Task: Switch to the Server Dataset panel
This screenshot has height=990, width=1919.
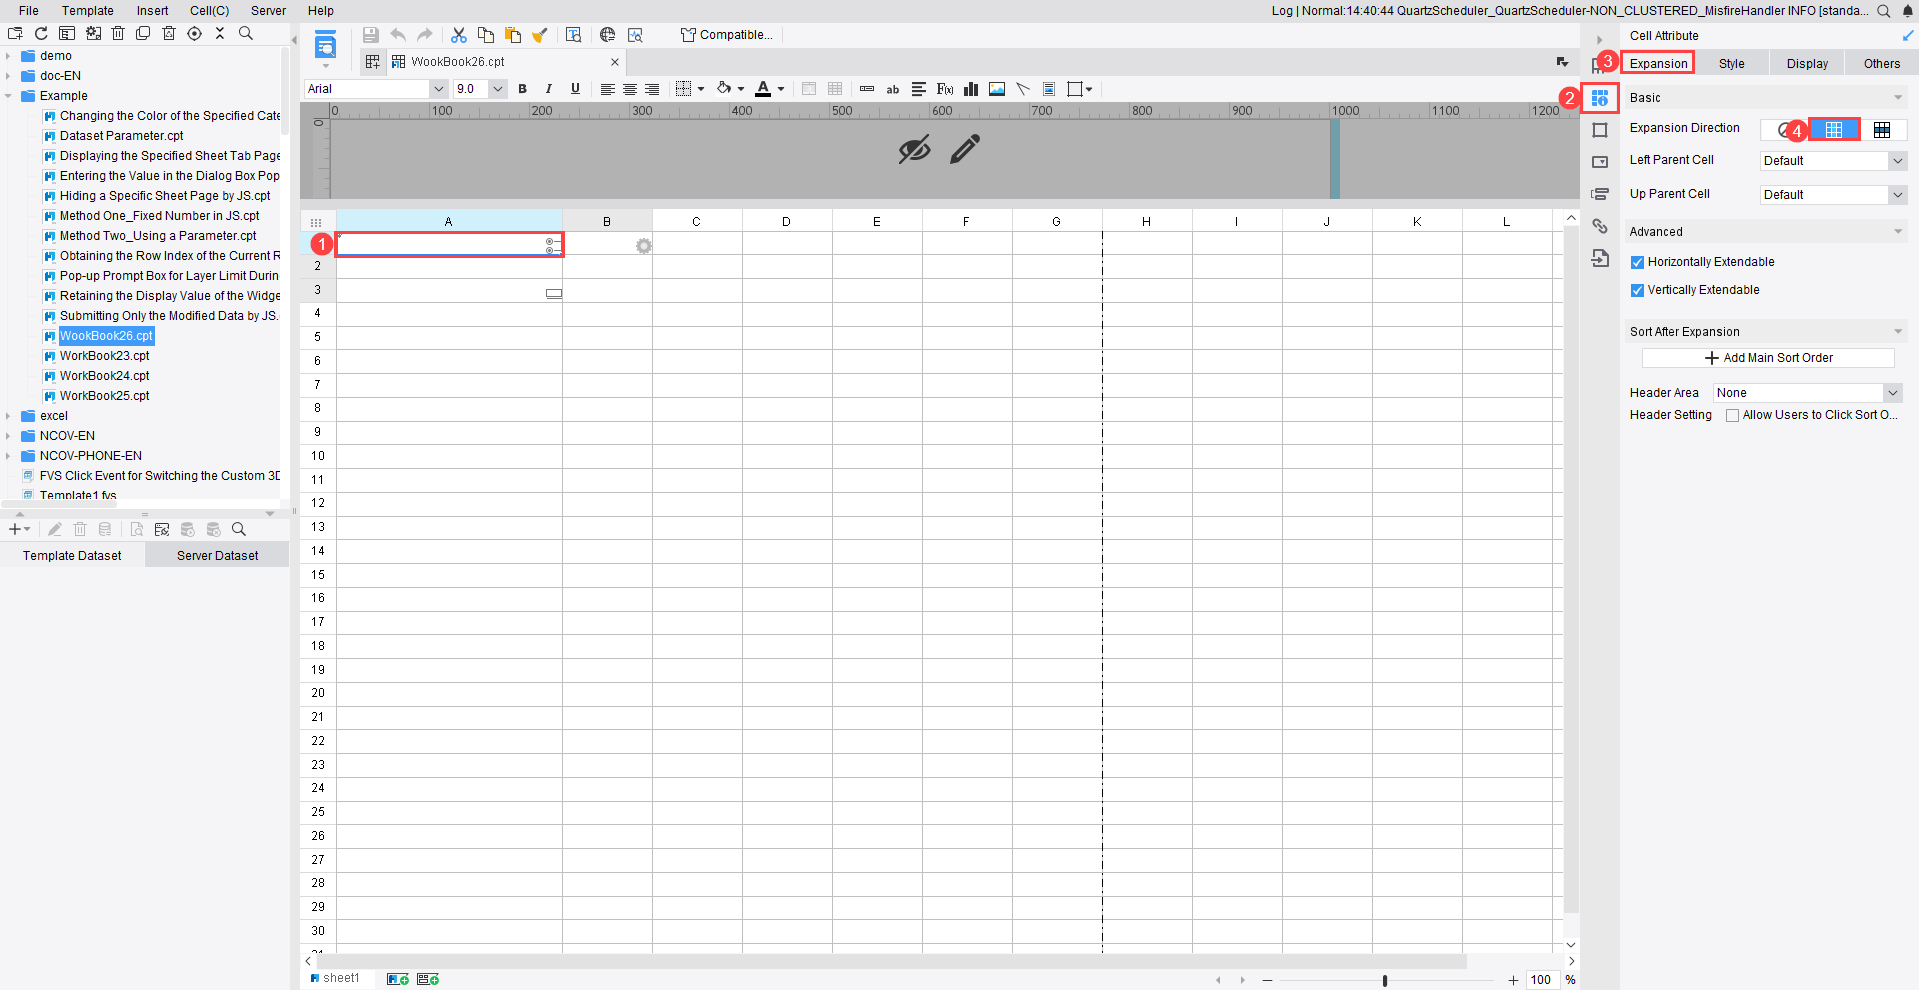Action: coord(216,555)
